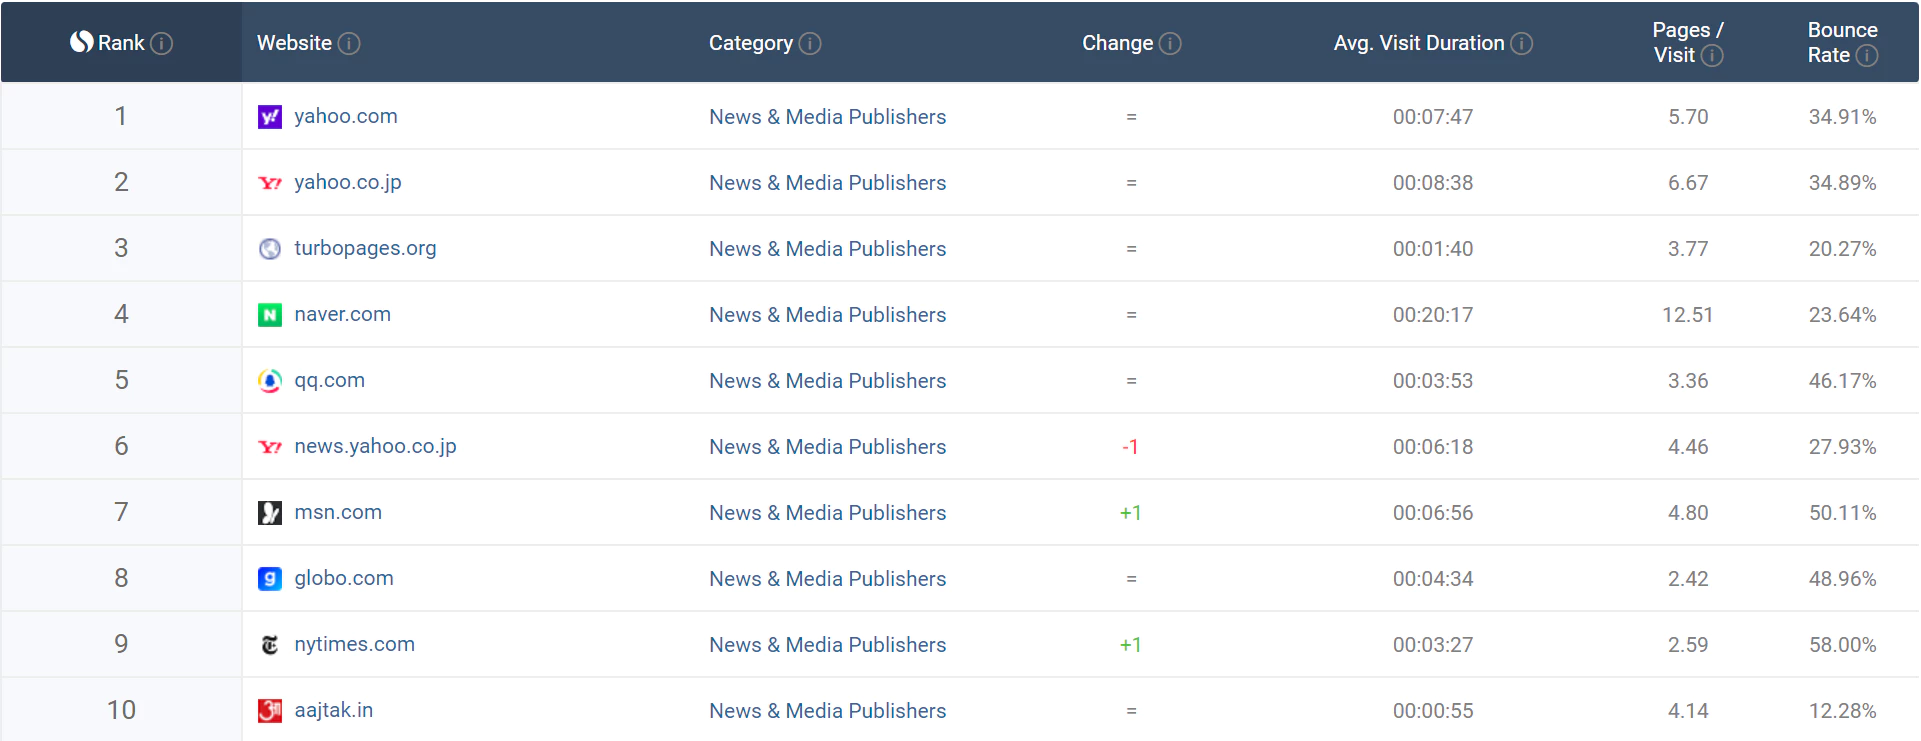Click the info icon next to Change
This screenshot has height=741, width=1921.
1170,43
